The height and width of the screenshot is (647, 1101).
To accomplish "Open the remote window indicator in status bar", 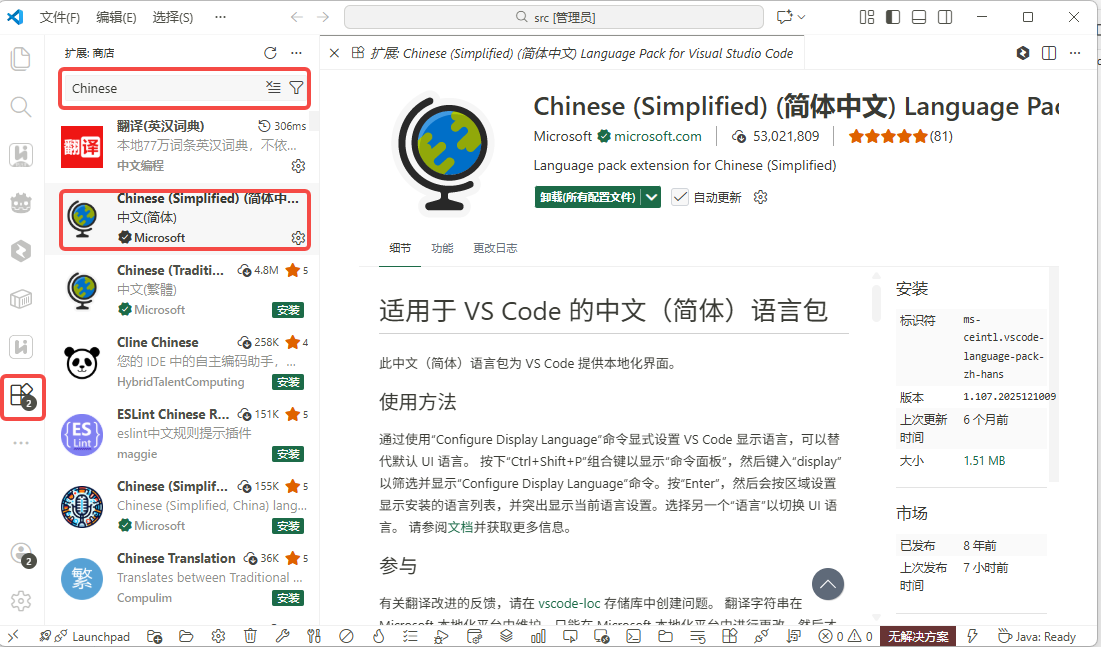I will pyautogui.click(x=13, y=636).
